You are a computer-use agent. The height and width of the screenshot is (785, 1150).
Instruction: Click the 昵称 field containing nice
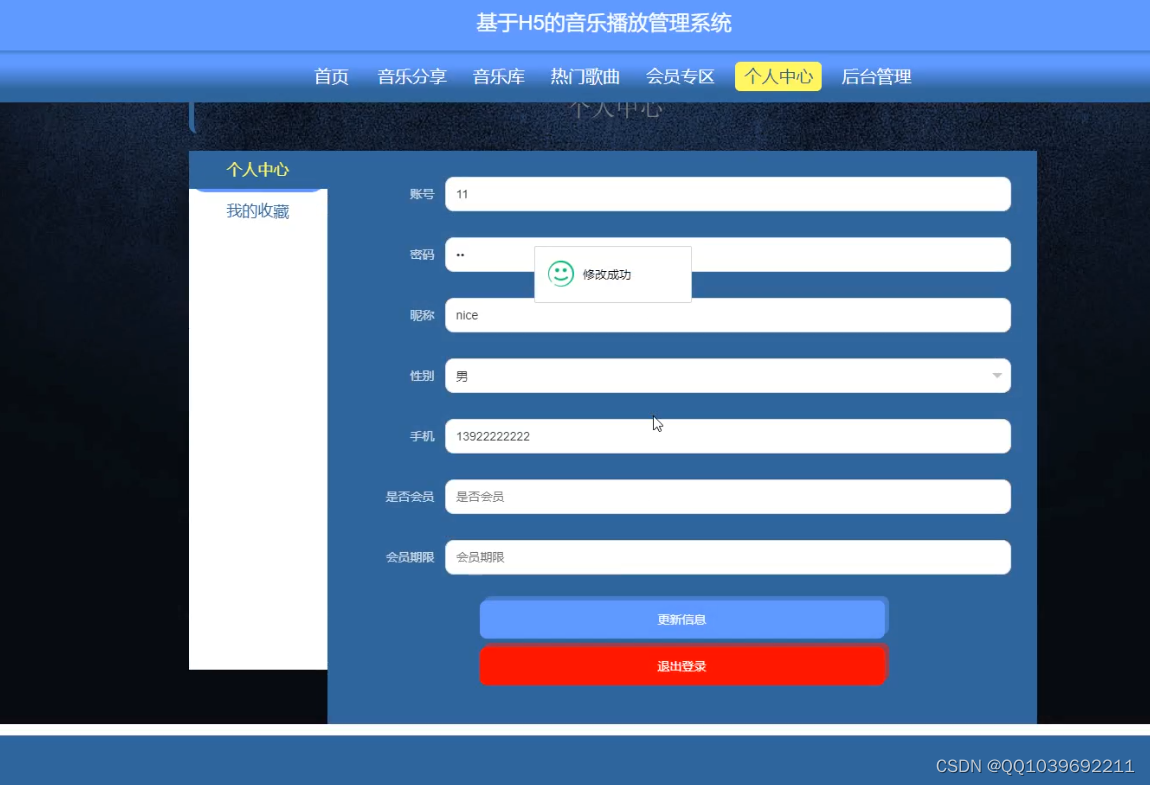tap(728, 315)
